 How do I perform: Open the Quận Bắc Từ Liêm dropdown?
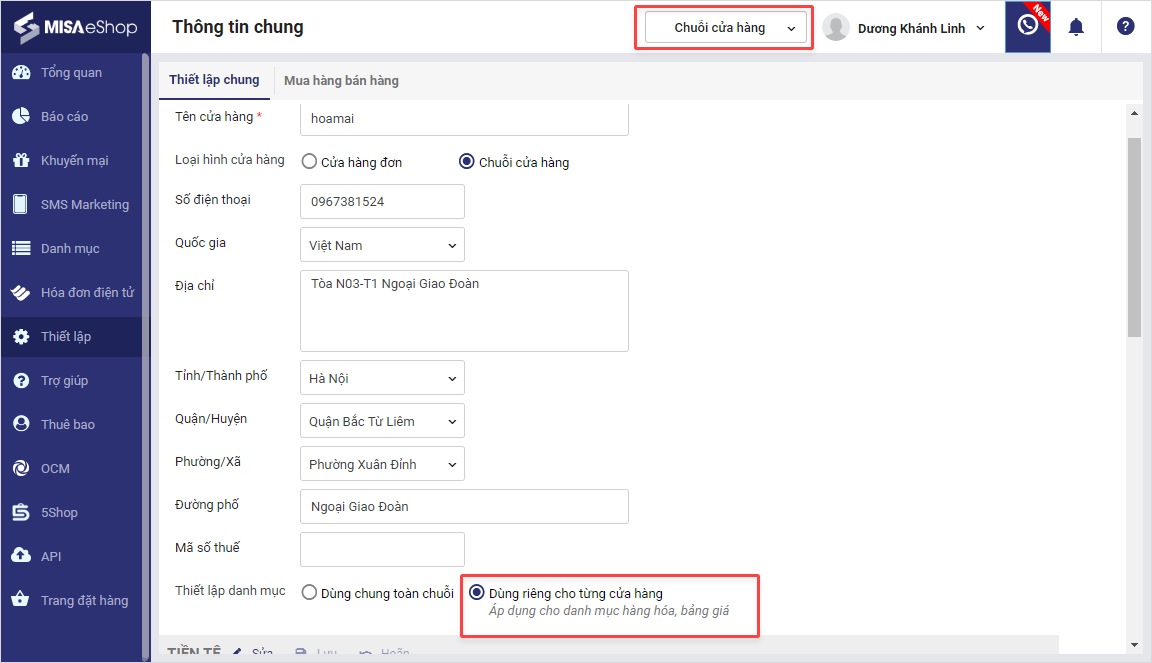382,421
